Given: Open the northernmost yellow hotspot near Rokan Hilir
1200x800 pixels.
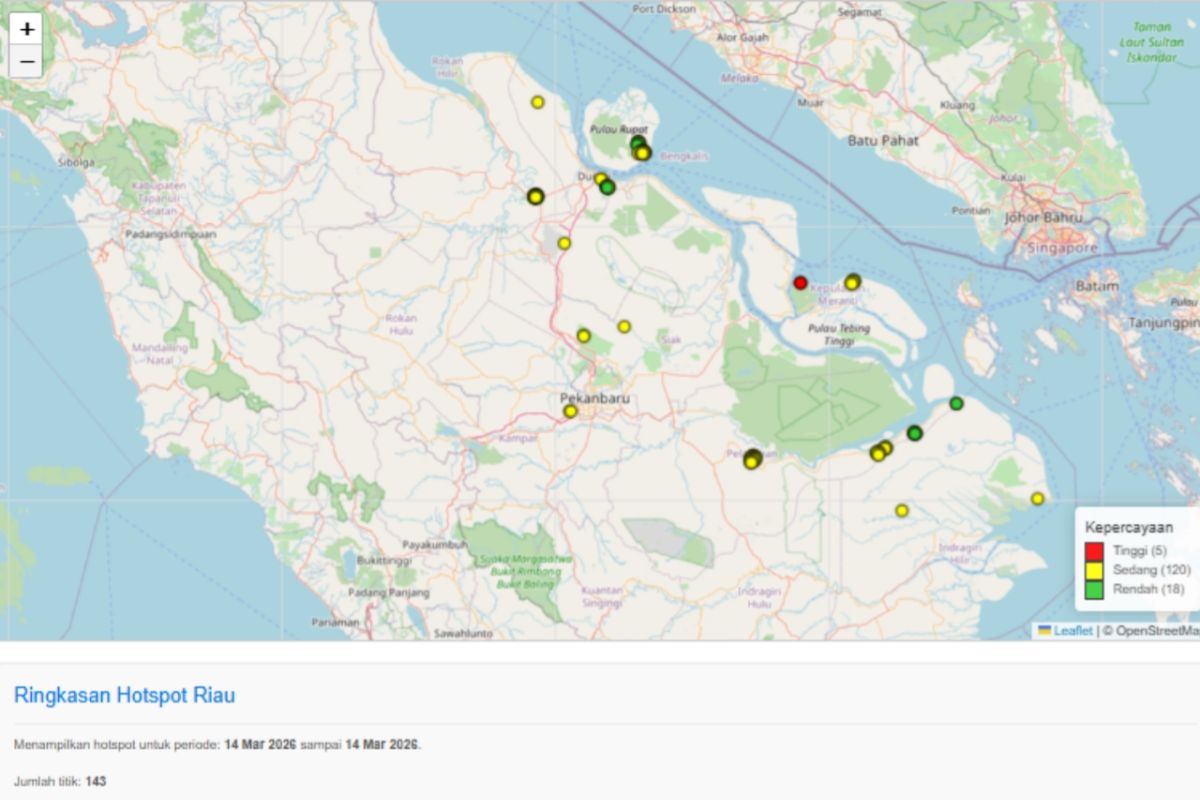Looking at the screenshot, I should pyautogui.click(x=538, y=102).
